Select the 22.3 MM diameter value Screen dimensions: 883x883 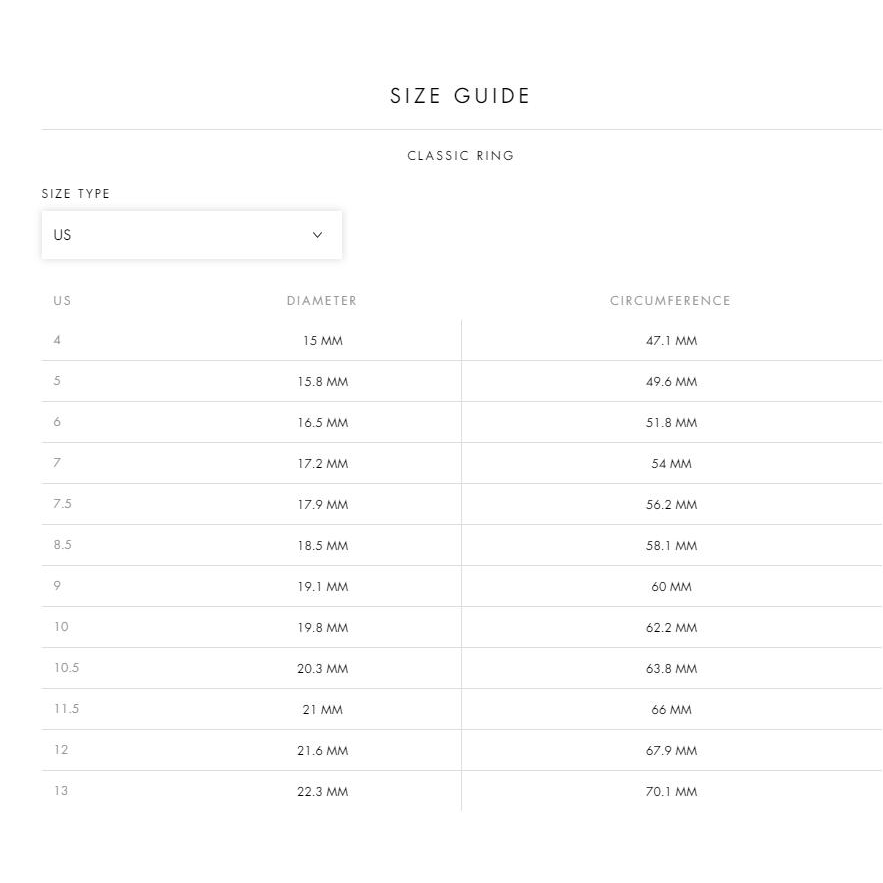323,791
